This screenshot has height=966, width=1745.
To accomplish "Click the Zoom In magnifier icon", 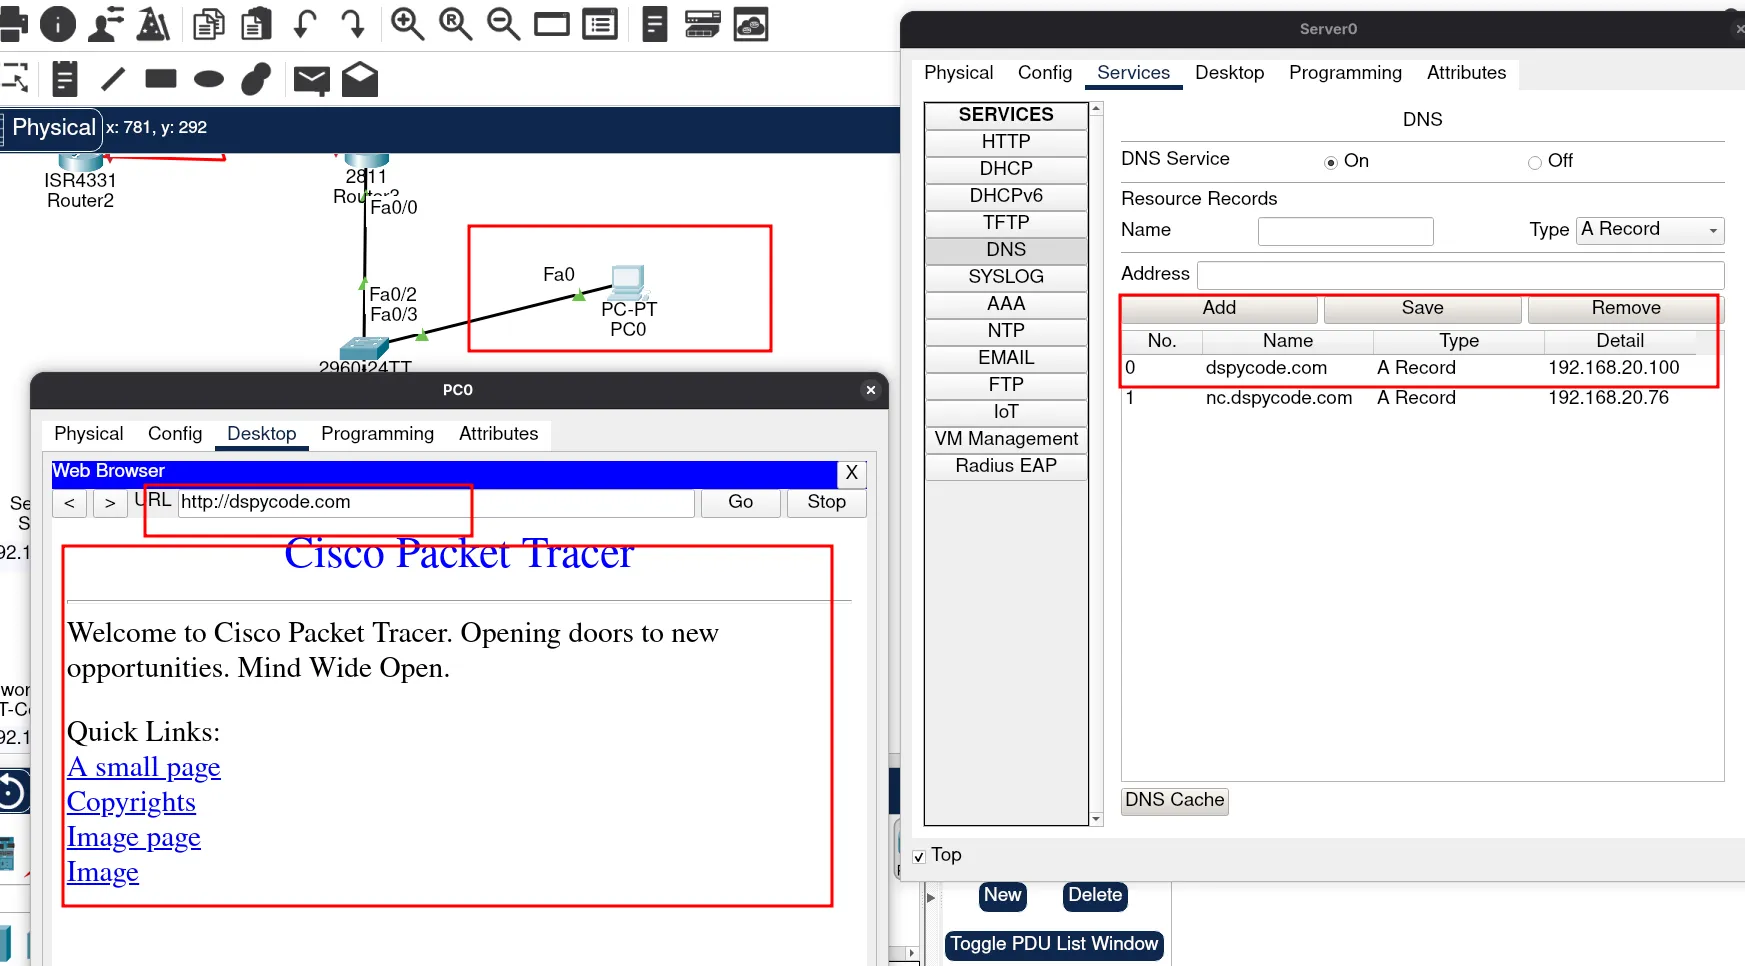I will (407, 24).
